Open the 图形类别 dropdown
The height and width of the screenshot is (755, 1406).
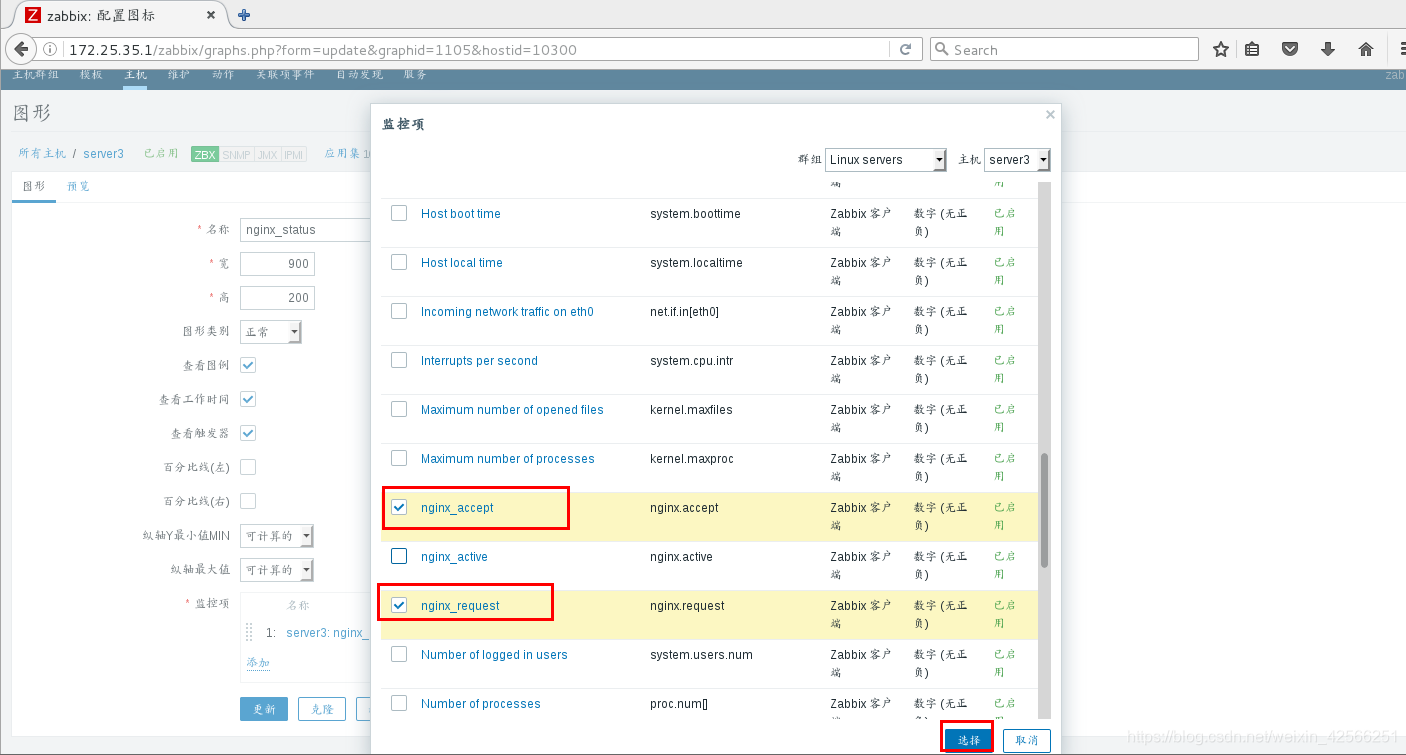(271, 332)
